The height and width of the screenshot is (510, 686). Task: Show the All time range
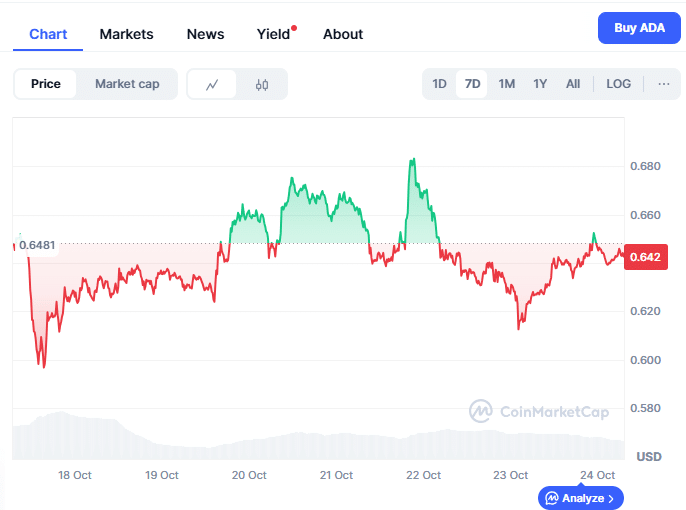tap(573, 84)
